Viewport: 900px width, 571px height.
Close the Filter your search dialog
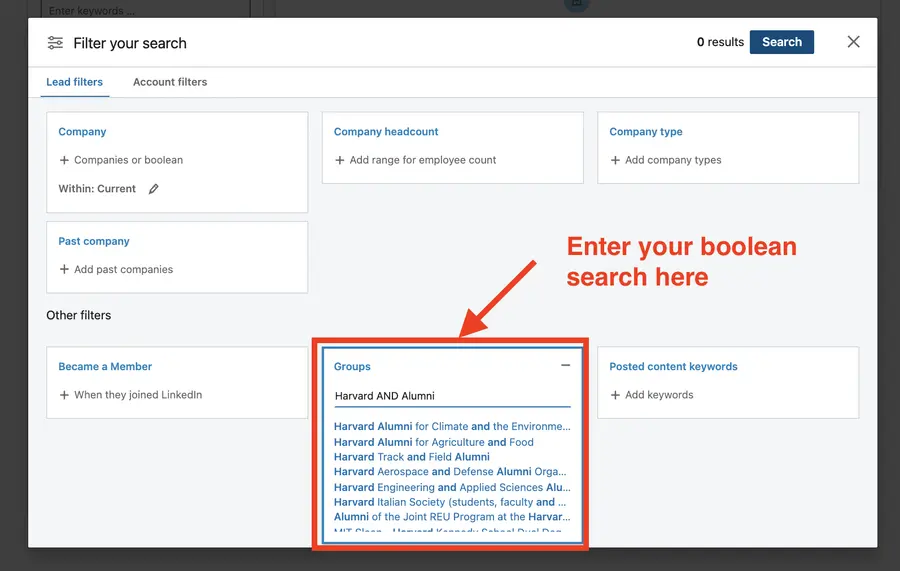pos(854,42)
